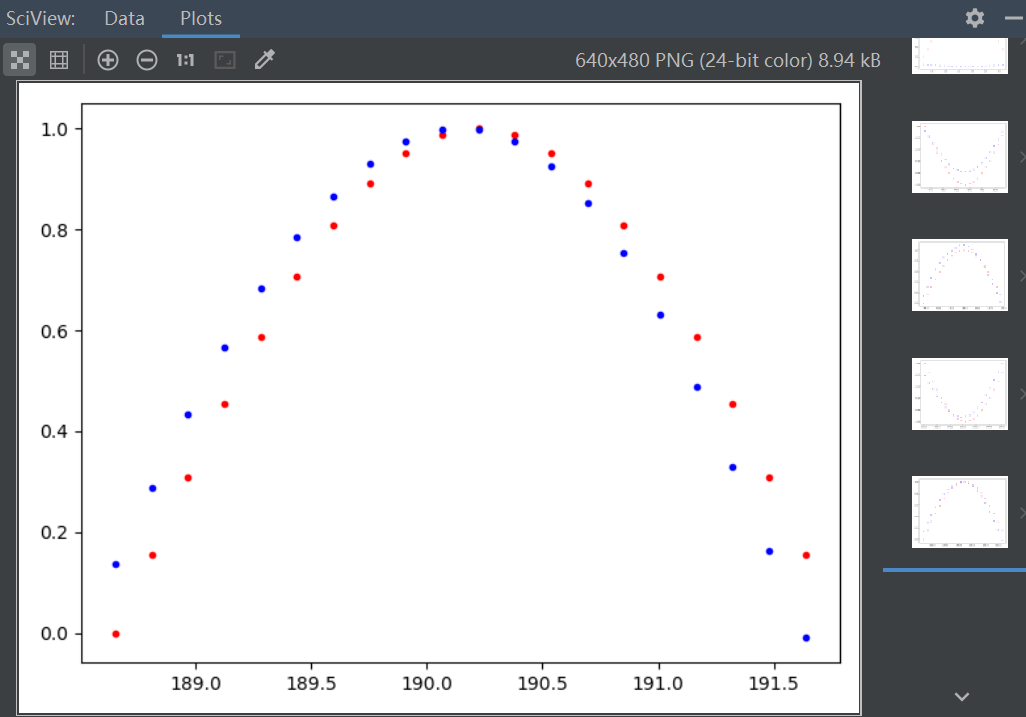Set actual size with 1:1 icon
The height and width of the screenshot is (717, 1026).
pos(185,60)
